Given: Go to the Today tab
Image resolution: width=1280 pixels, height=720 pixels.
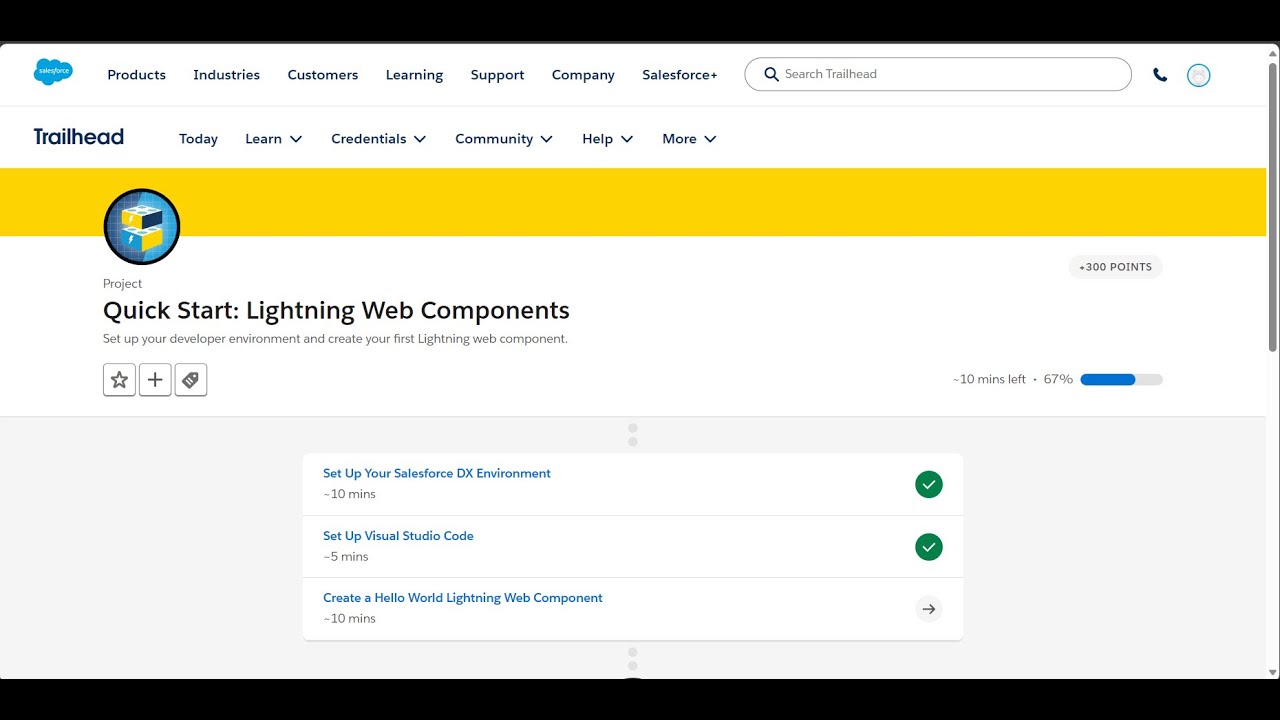Looking at the screenshot, I should tap(198, 139).
